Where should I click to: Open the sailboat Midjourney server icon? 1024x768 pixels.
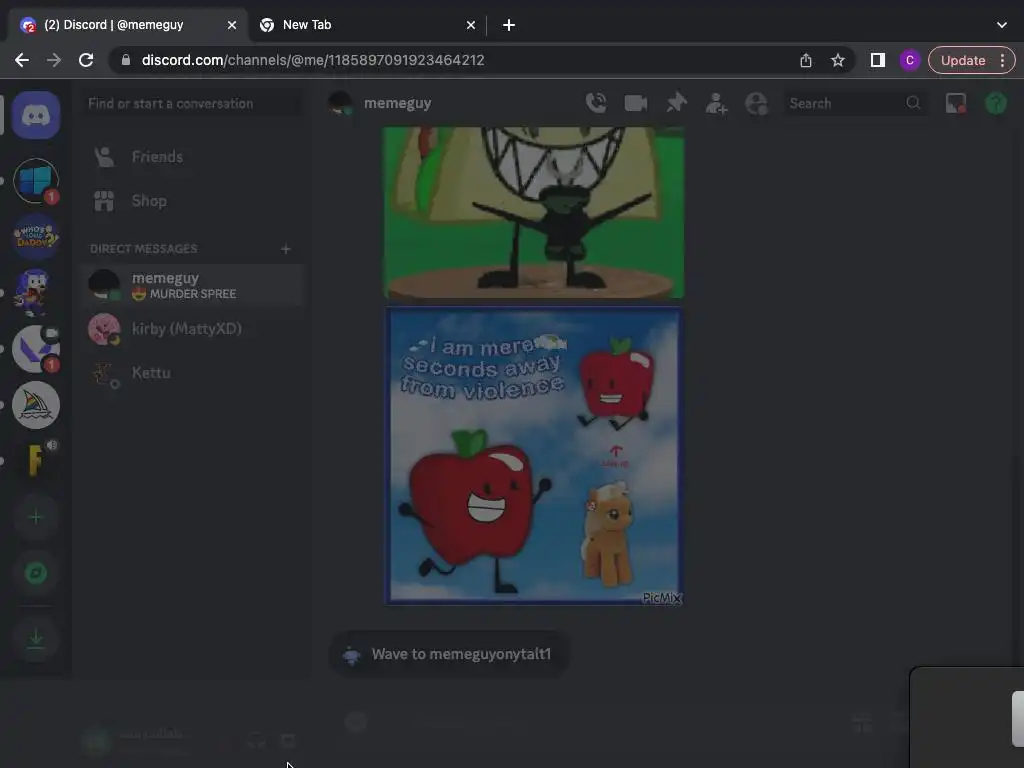tap(36, 405)
